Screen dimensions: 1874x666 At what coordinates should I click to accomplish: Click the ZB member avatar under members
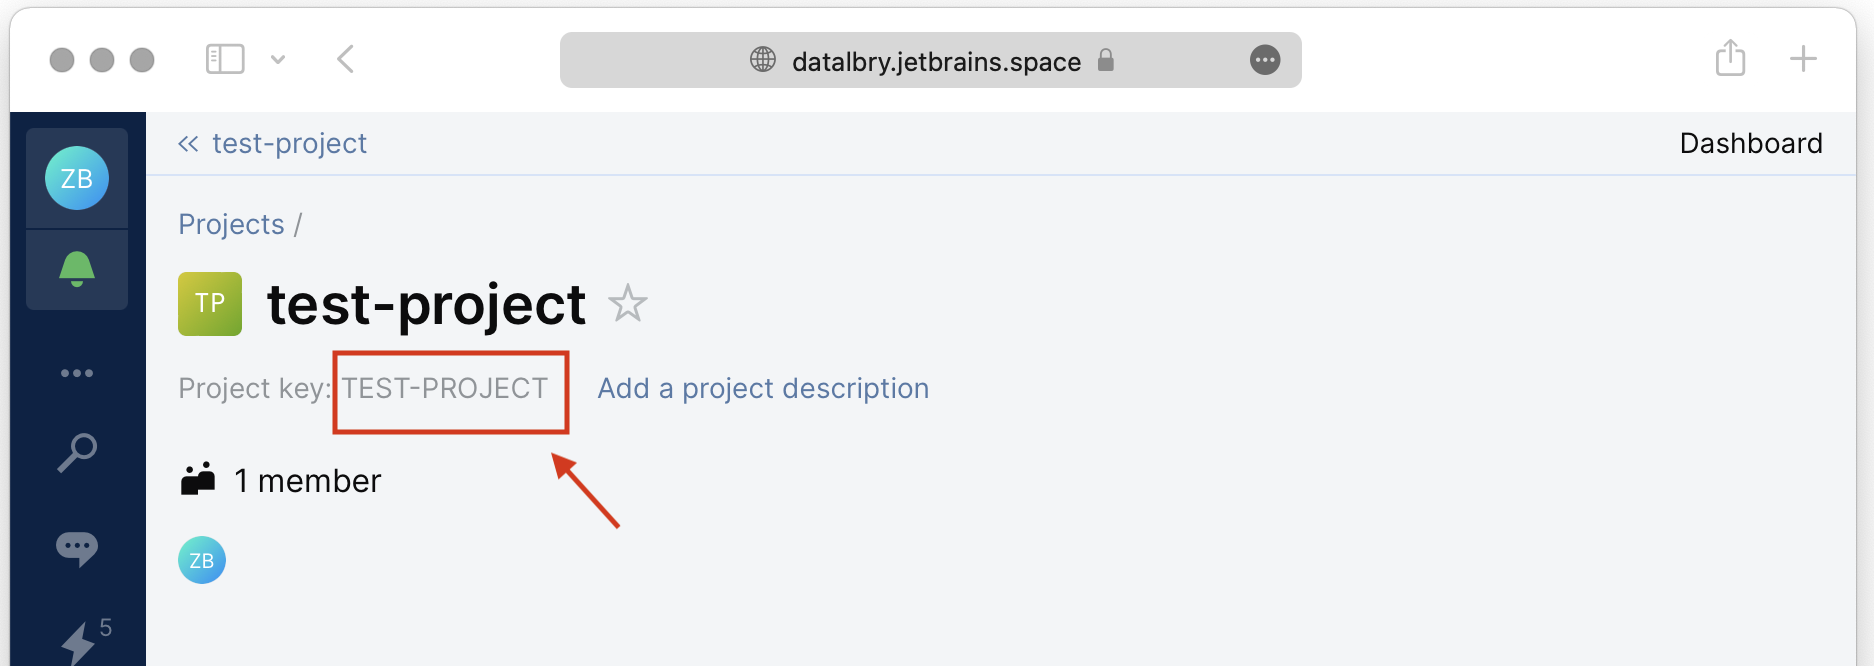point(202,560)
